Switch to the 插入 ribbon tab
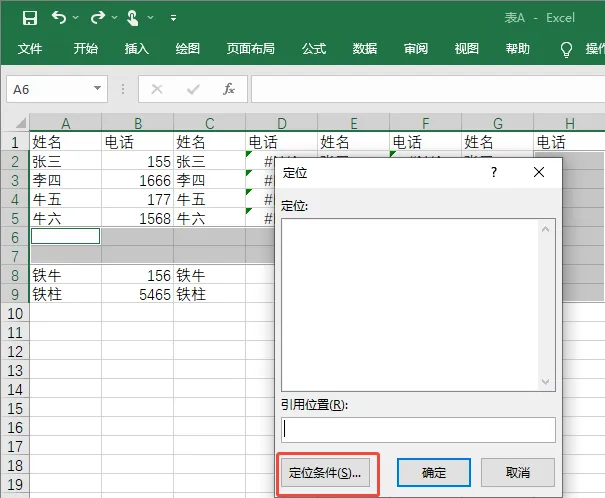The image size is (605, 498). click(x=137, y=49)
